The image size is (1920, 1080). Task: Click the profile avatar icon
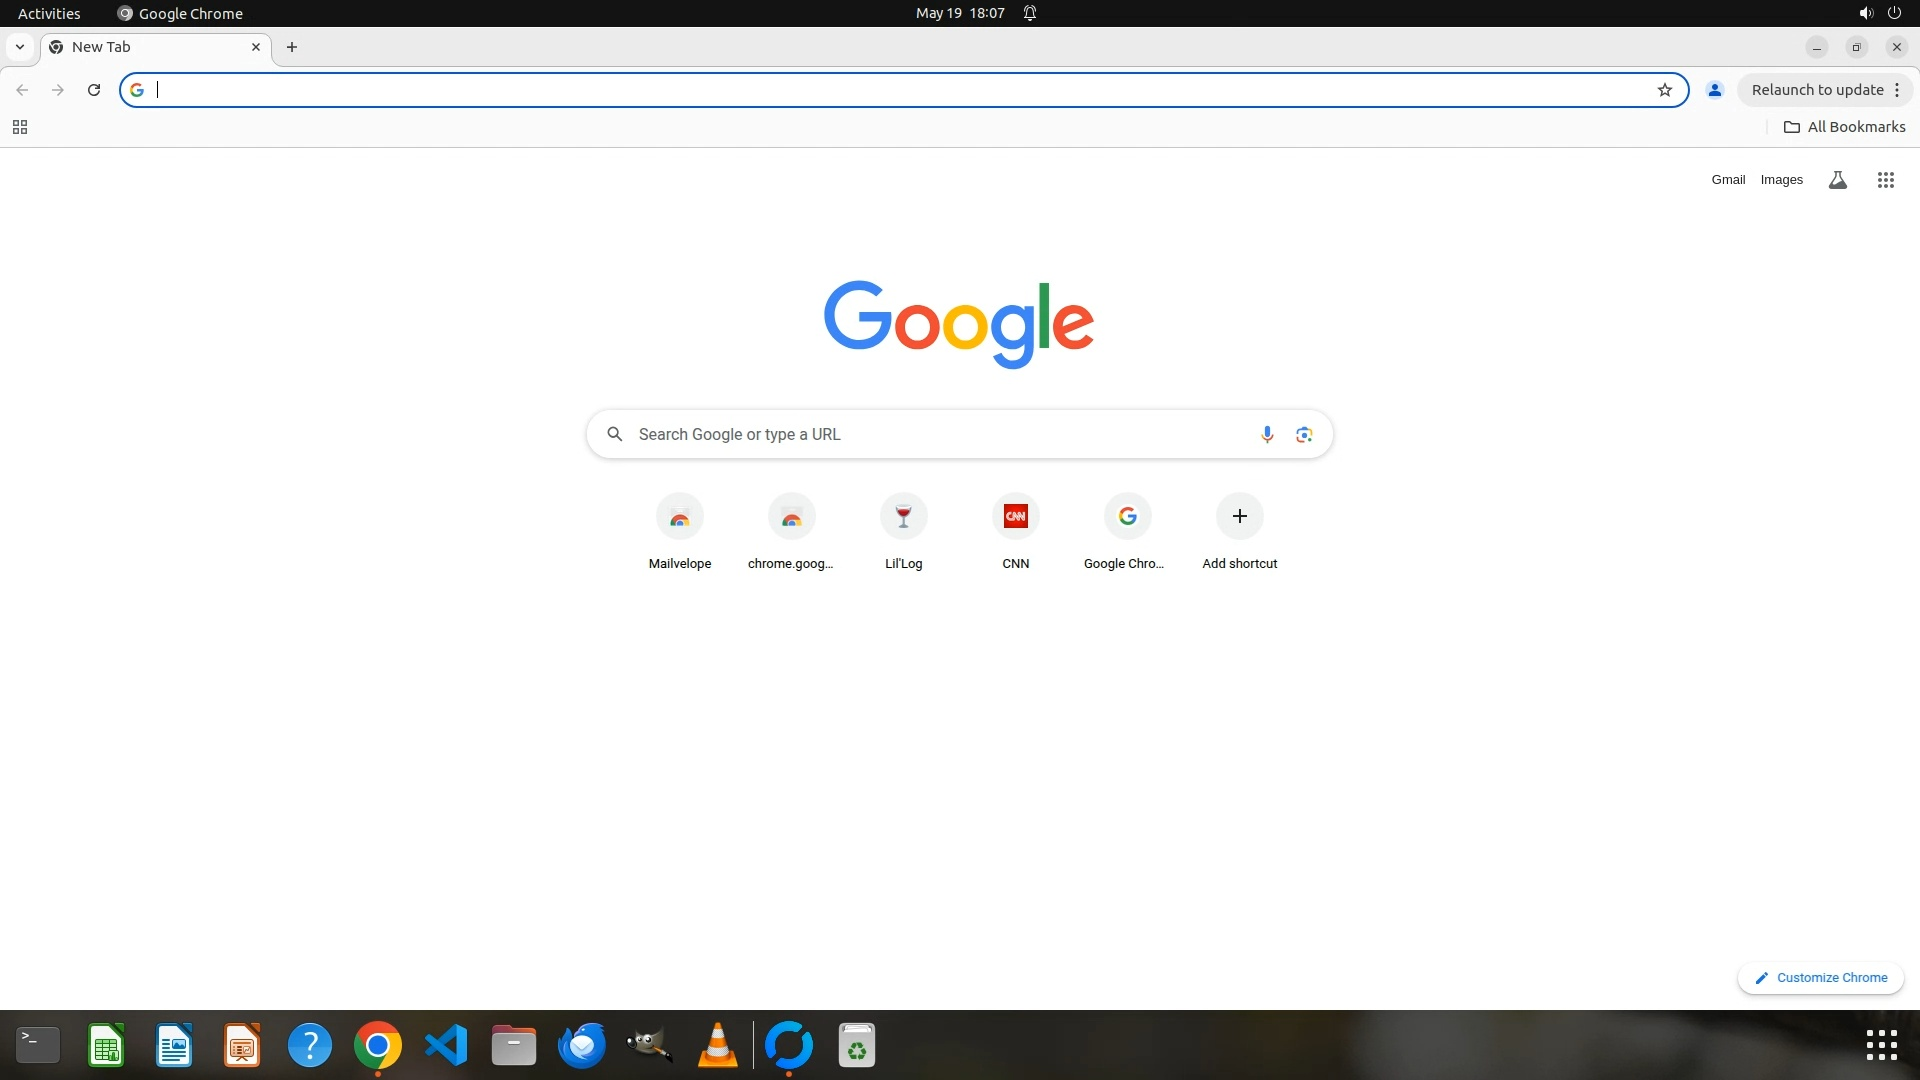click(1715, 90)
